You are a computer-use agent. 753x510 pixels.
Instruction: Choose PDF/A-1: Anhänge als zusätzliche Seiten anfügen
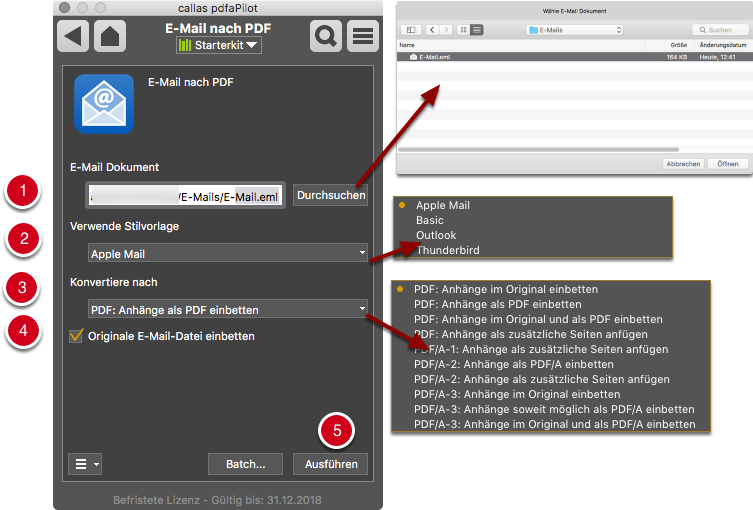550,349
